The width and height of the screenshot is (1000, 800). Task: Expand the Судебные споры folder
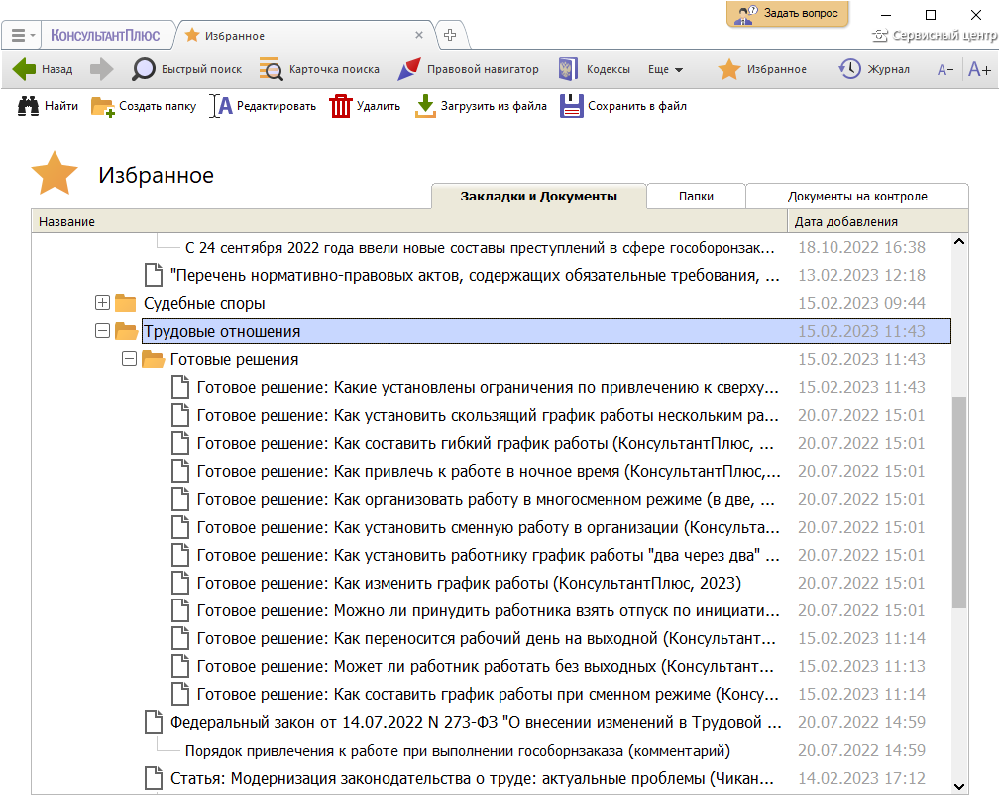[102, 303]
